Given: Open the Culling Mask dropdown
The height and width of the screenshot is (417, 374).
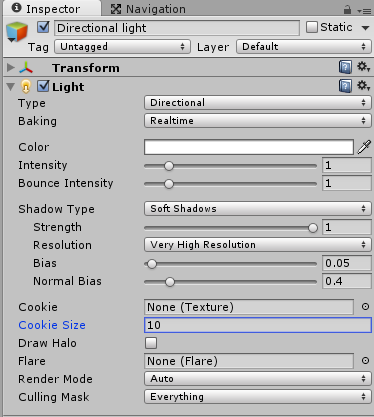Looking at the screenshot, I should [258, 397].
